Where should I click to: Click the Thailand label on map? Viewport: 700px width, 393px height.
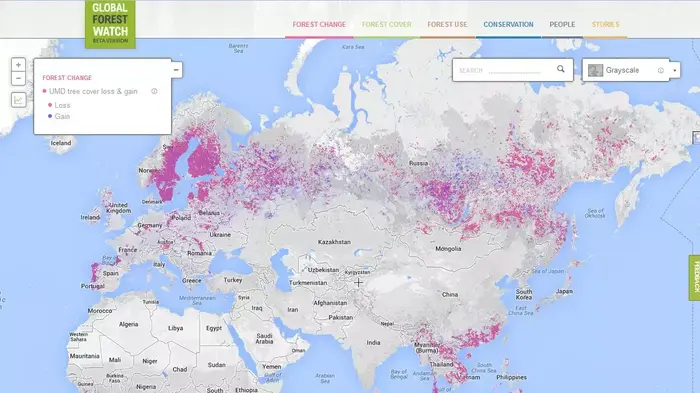tap(442, 364)
